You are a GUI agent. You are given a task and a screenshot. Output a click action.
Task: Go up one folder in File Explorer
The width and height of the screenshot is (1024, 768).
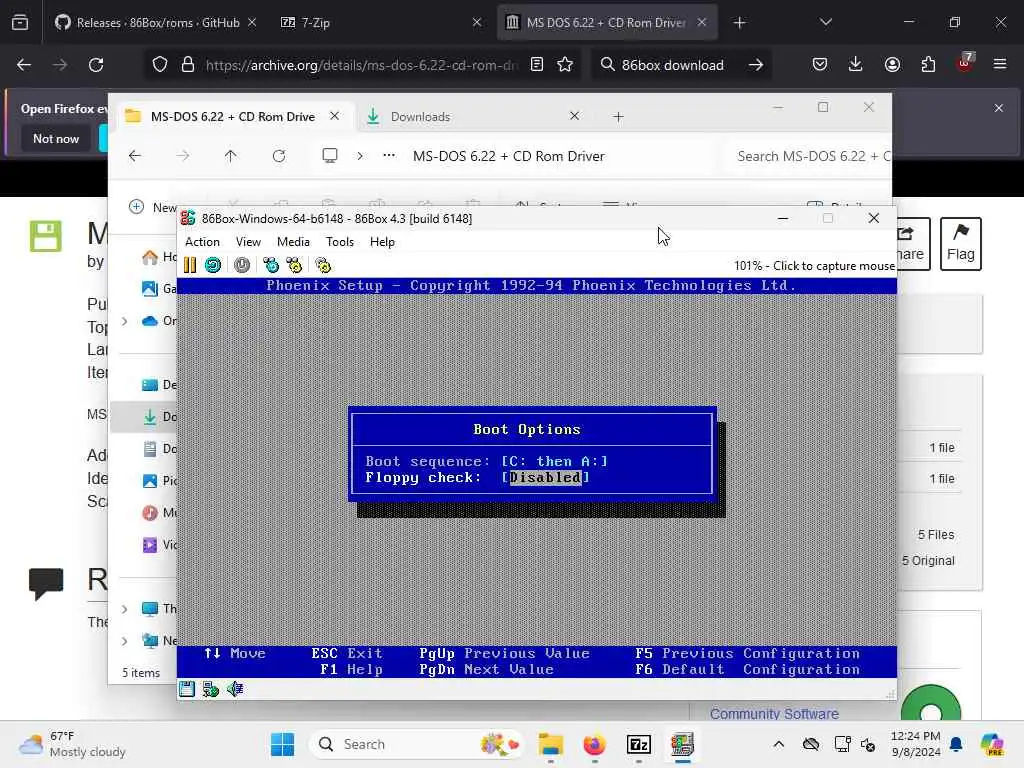231,156
